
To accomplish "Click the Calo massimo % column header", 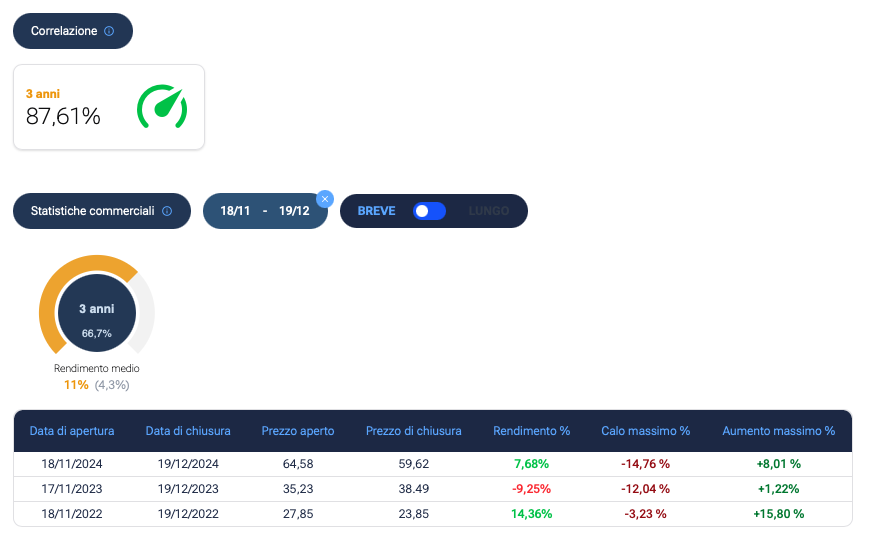I will click(x=645, y=431).
